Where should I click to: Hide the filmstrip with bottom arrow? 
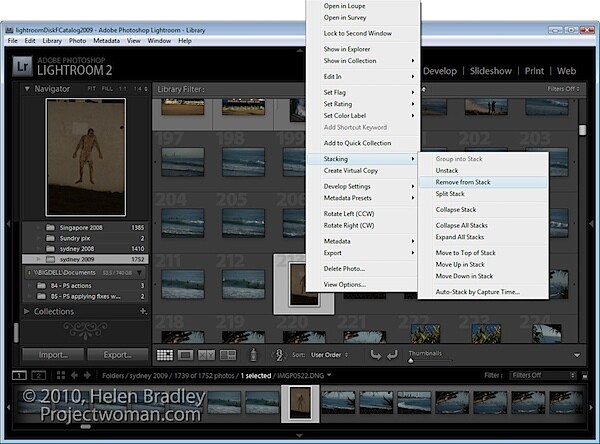pyautogui.click(x=300, y=436)
